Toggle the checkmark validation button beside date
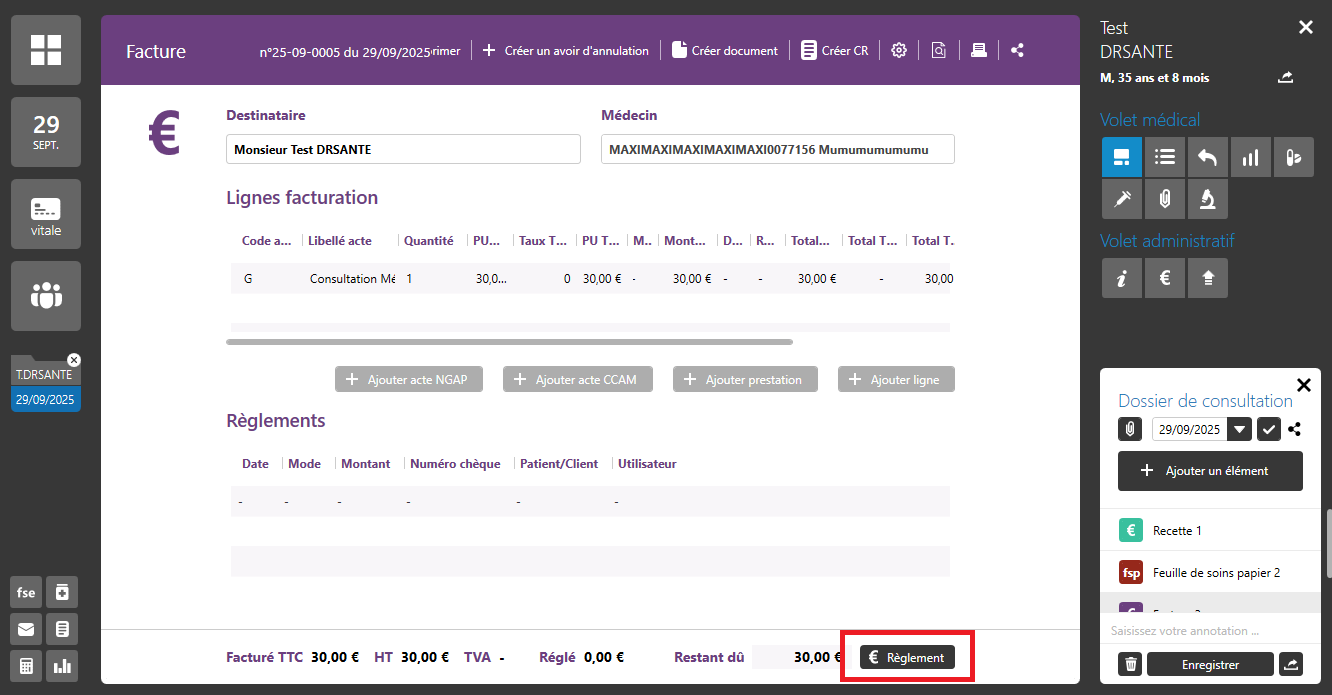This screenshot has width=1332, height=695. point(1268,429)
